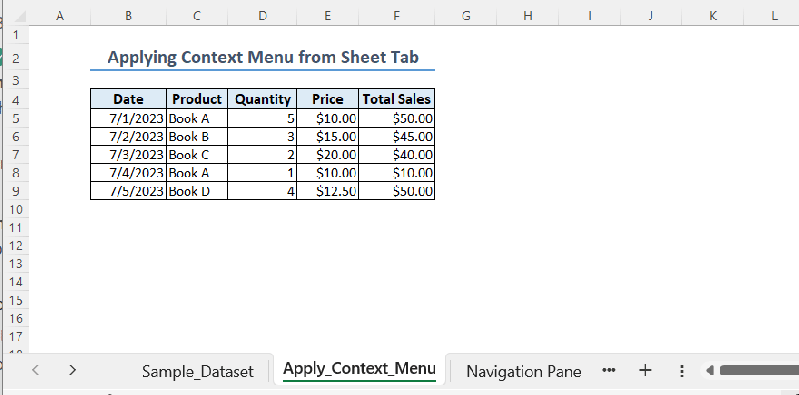This screenshot has height=395, width=799.
Task: Select price $10.00 in 7/1/2023 row
Action: click(328, 118)
